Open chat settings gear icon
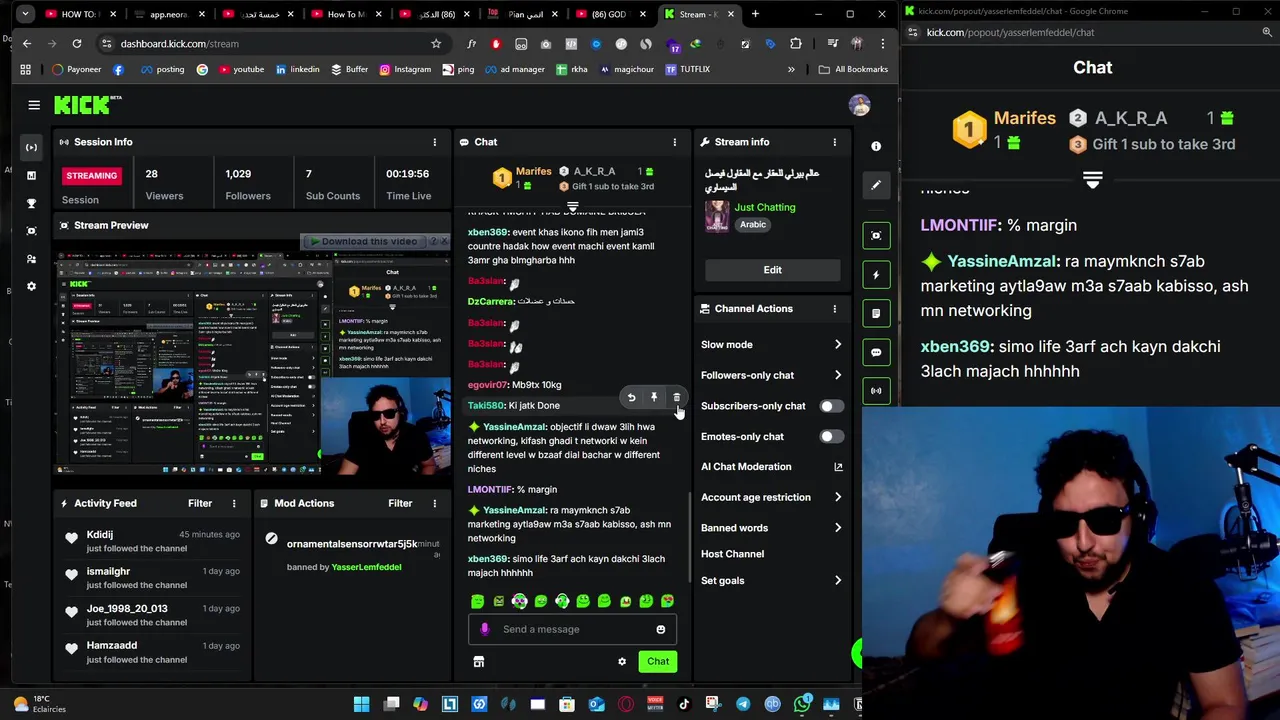 click(622, 661)
